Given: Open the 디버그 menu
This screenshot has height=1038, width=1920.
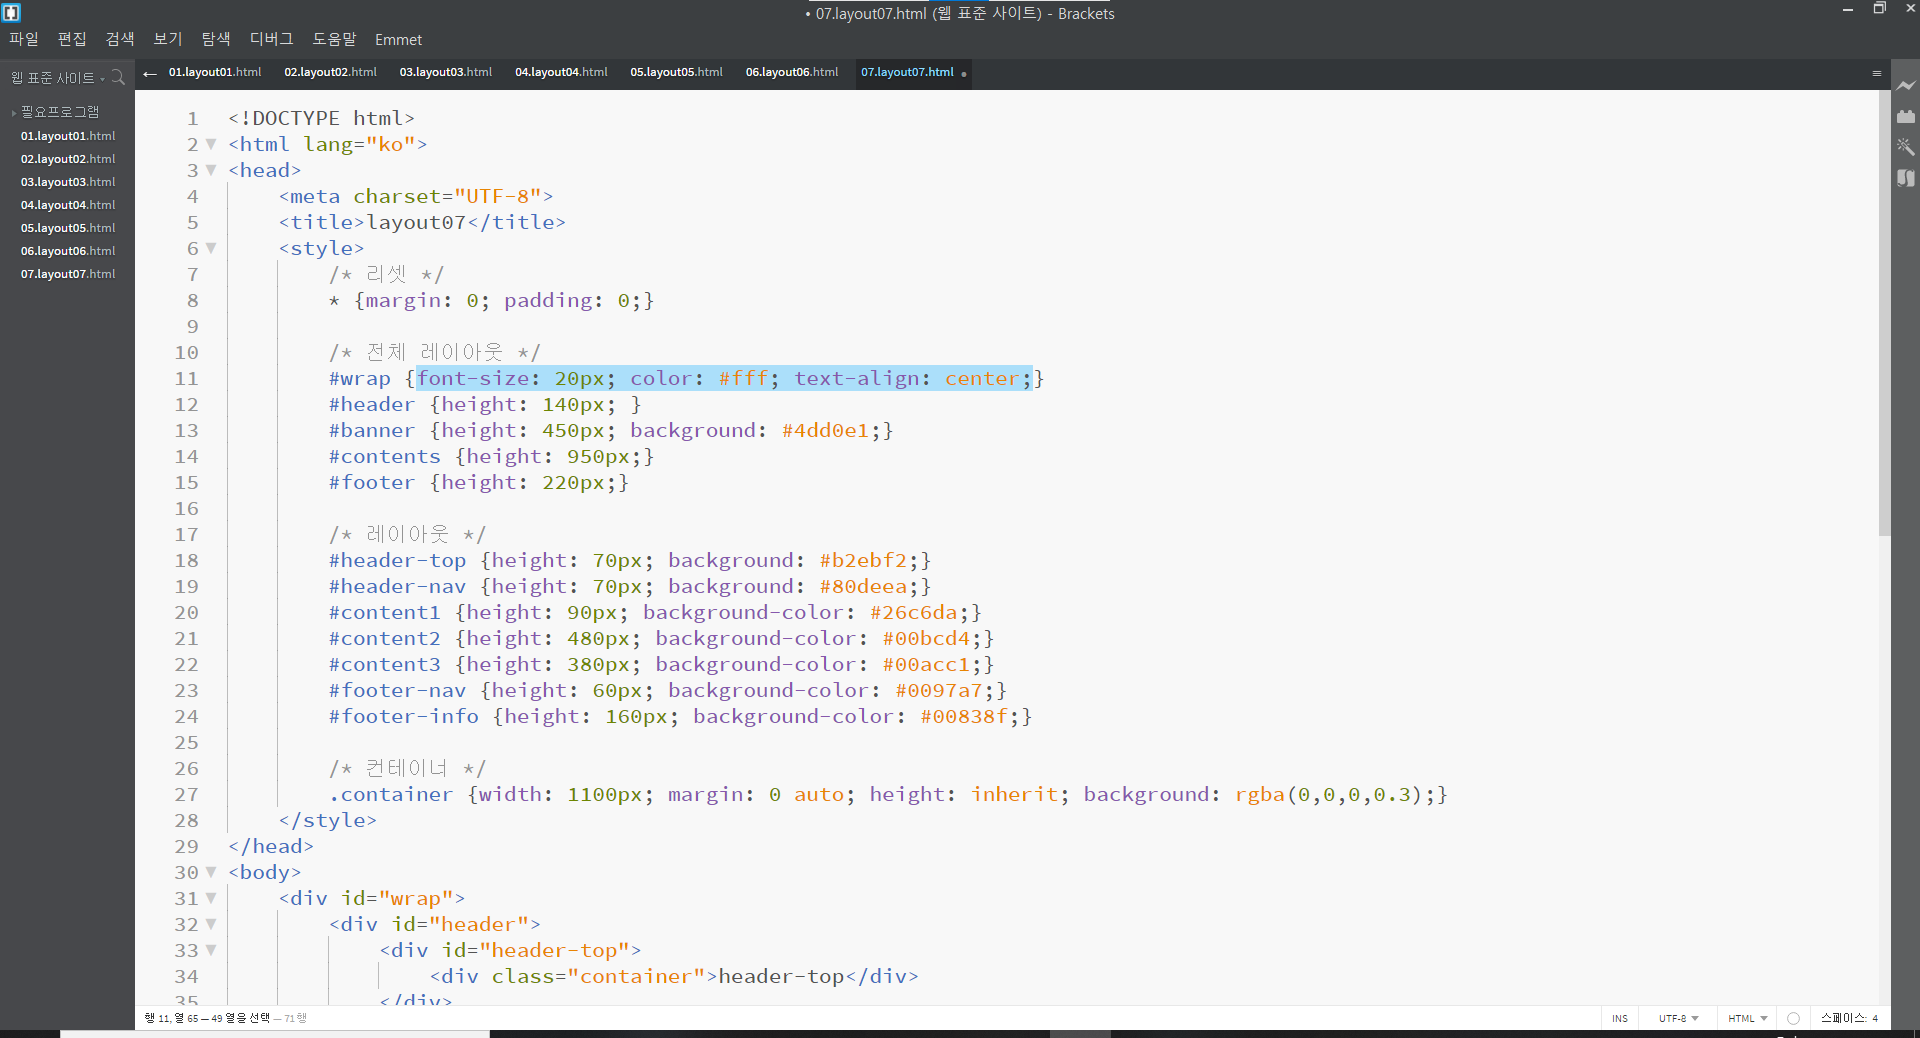Looking at the screenshot, I should pos(272,39).
